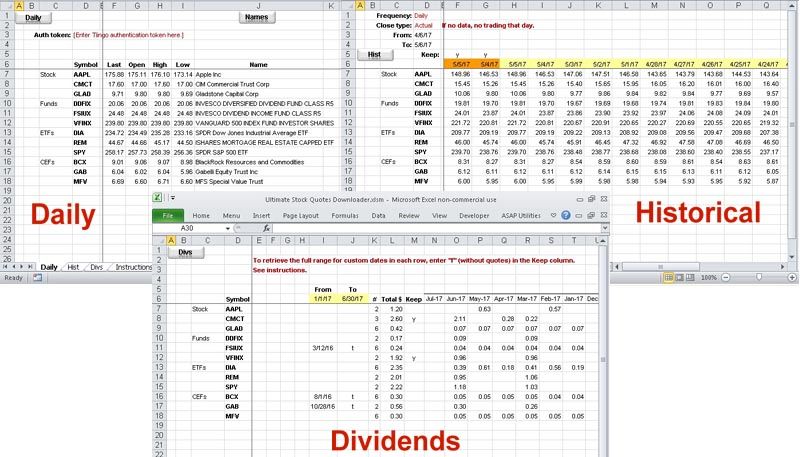This screenshot has height=457, width=800.
Task: Select the Instructions sheet tab
Action: [133, 267]
